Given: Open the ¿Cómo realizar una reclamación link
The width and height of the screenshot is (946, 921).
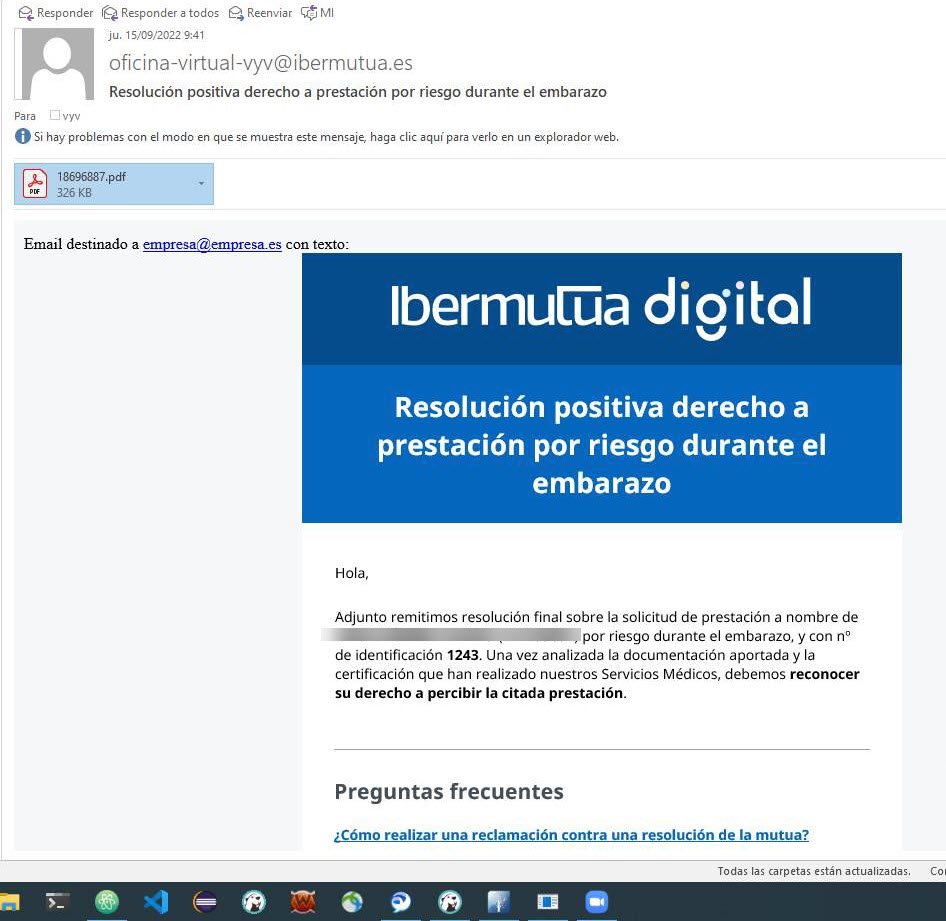Looking at the screenshot, I should tap(571, 835).
